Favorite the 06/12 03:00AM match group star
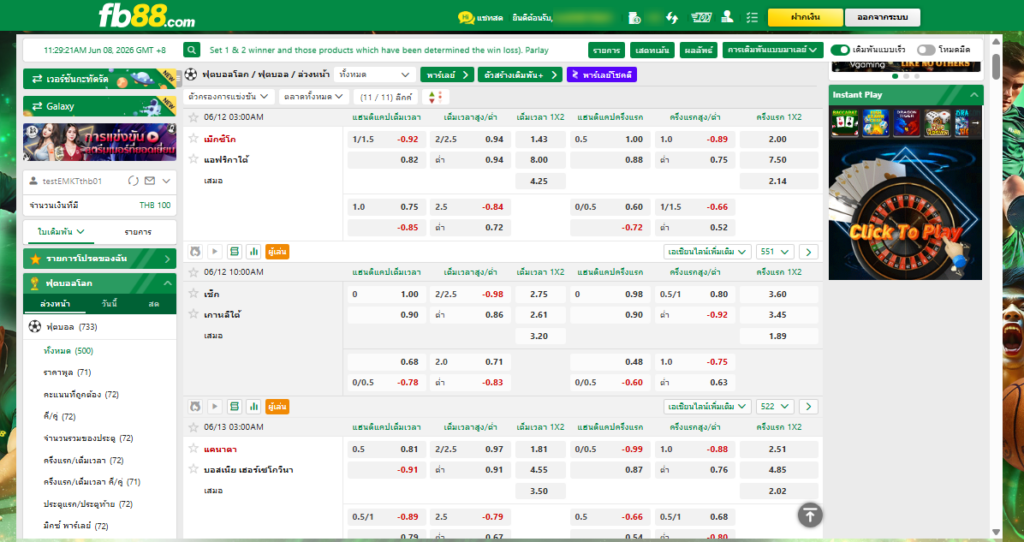This screenshot has height=542, width=1024. [193, 118]
